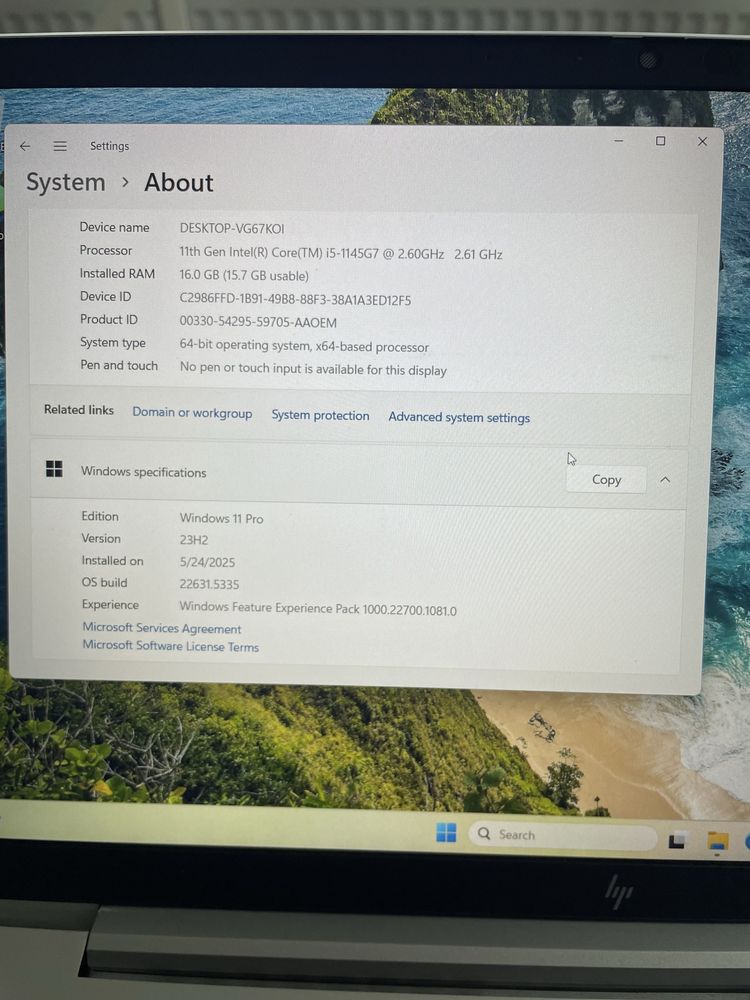Click the Settings window title text
750x1000 pixels.
tap(109, 146)
